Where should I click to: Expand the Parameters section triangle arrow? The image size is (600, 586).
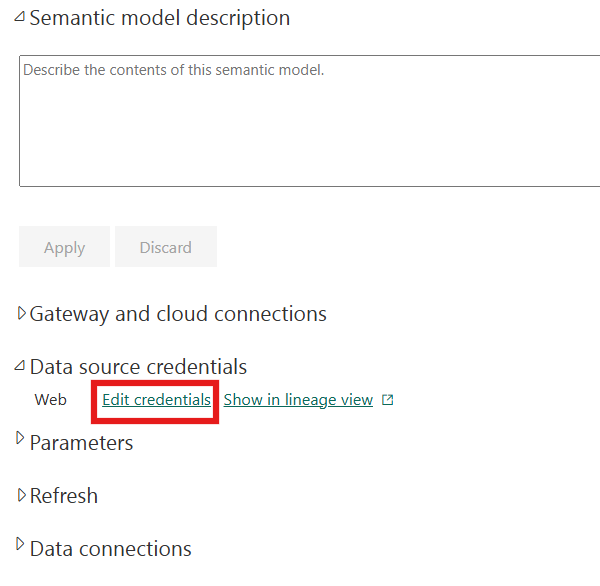tap(22, 440)
